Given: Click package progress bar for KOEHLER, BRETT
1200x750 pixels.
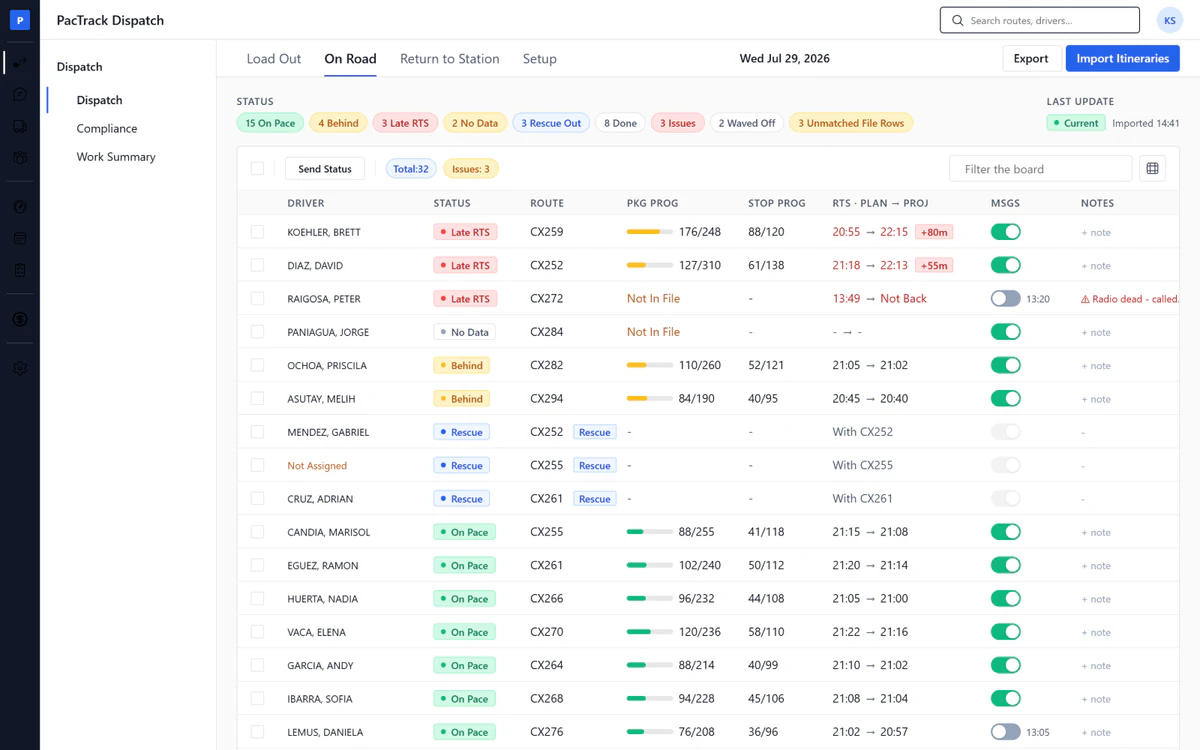Looking at the screenshot, I should (650, 232).
